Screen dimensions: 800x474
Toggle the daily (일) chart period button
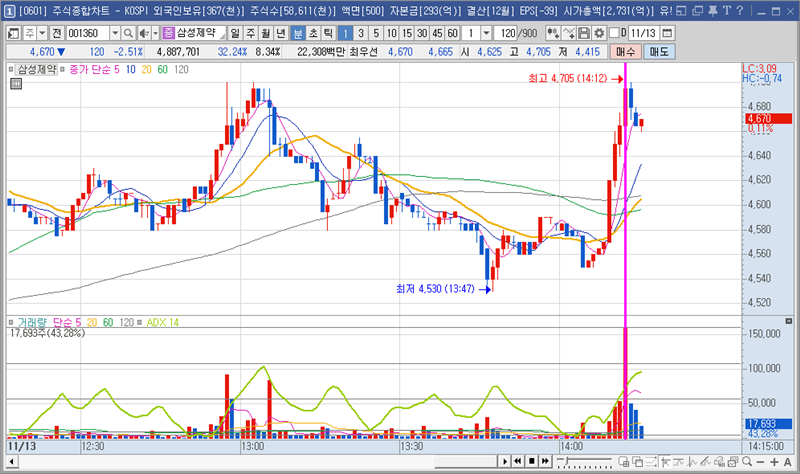coord(236,33)
